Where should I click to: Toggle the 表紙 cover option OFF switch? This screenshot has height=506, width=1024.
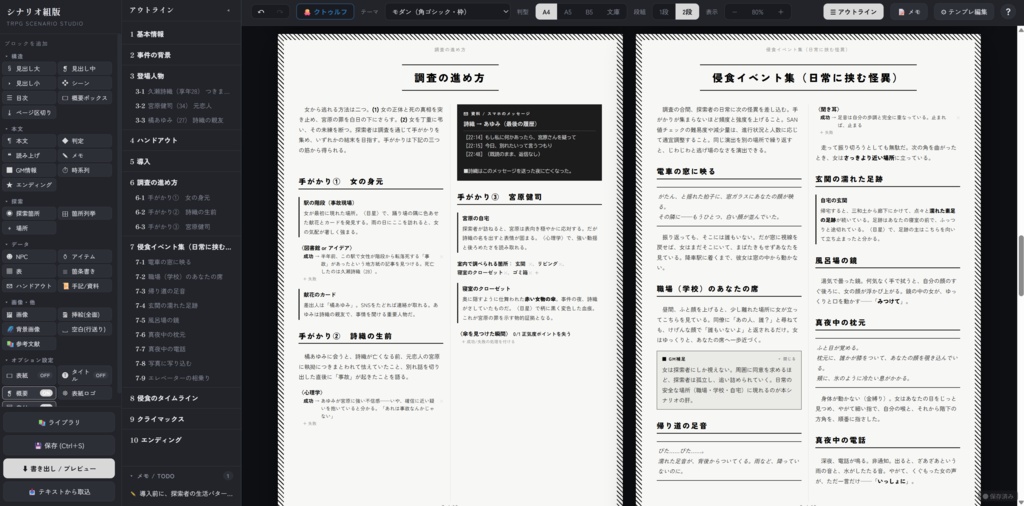[x=44, y=375]
